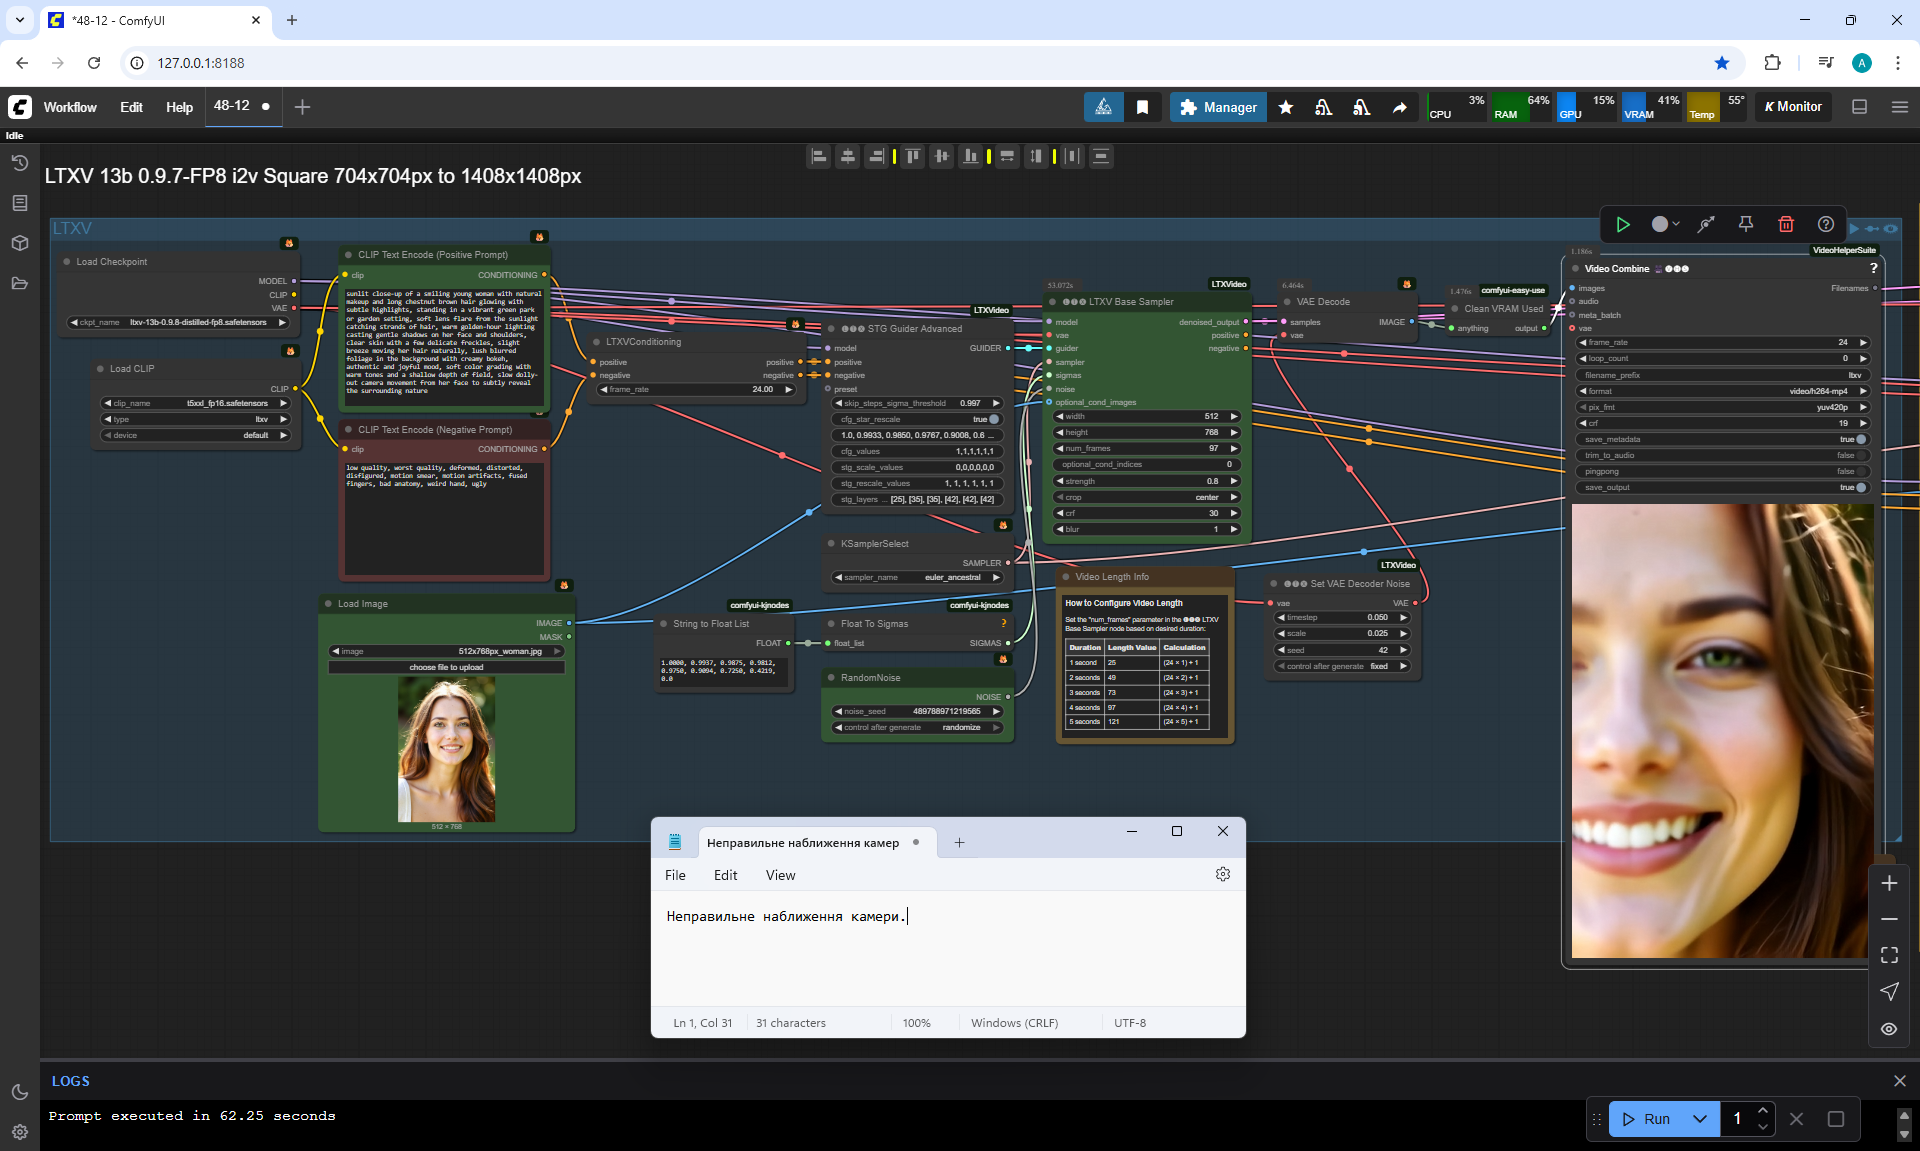Image resolution: width=1920 pixels, height=1151 pixels.
Task: Toggle save_metadata switch in Video Combine
Action: point(1860,439)
